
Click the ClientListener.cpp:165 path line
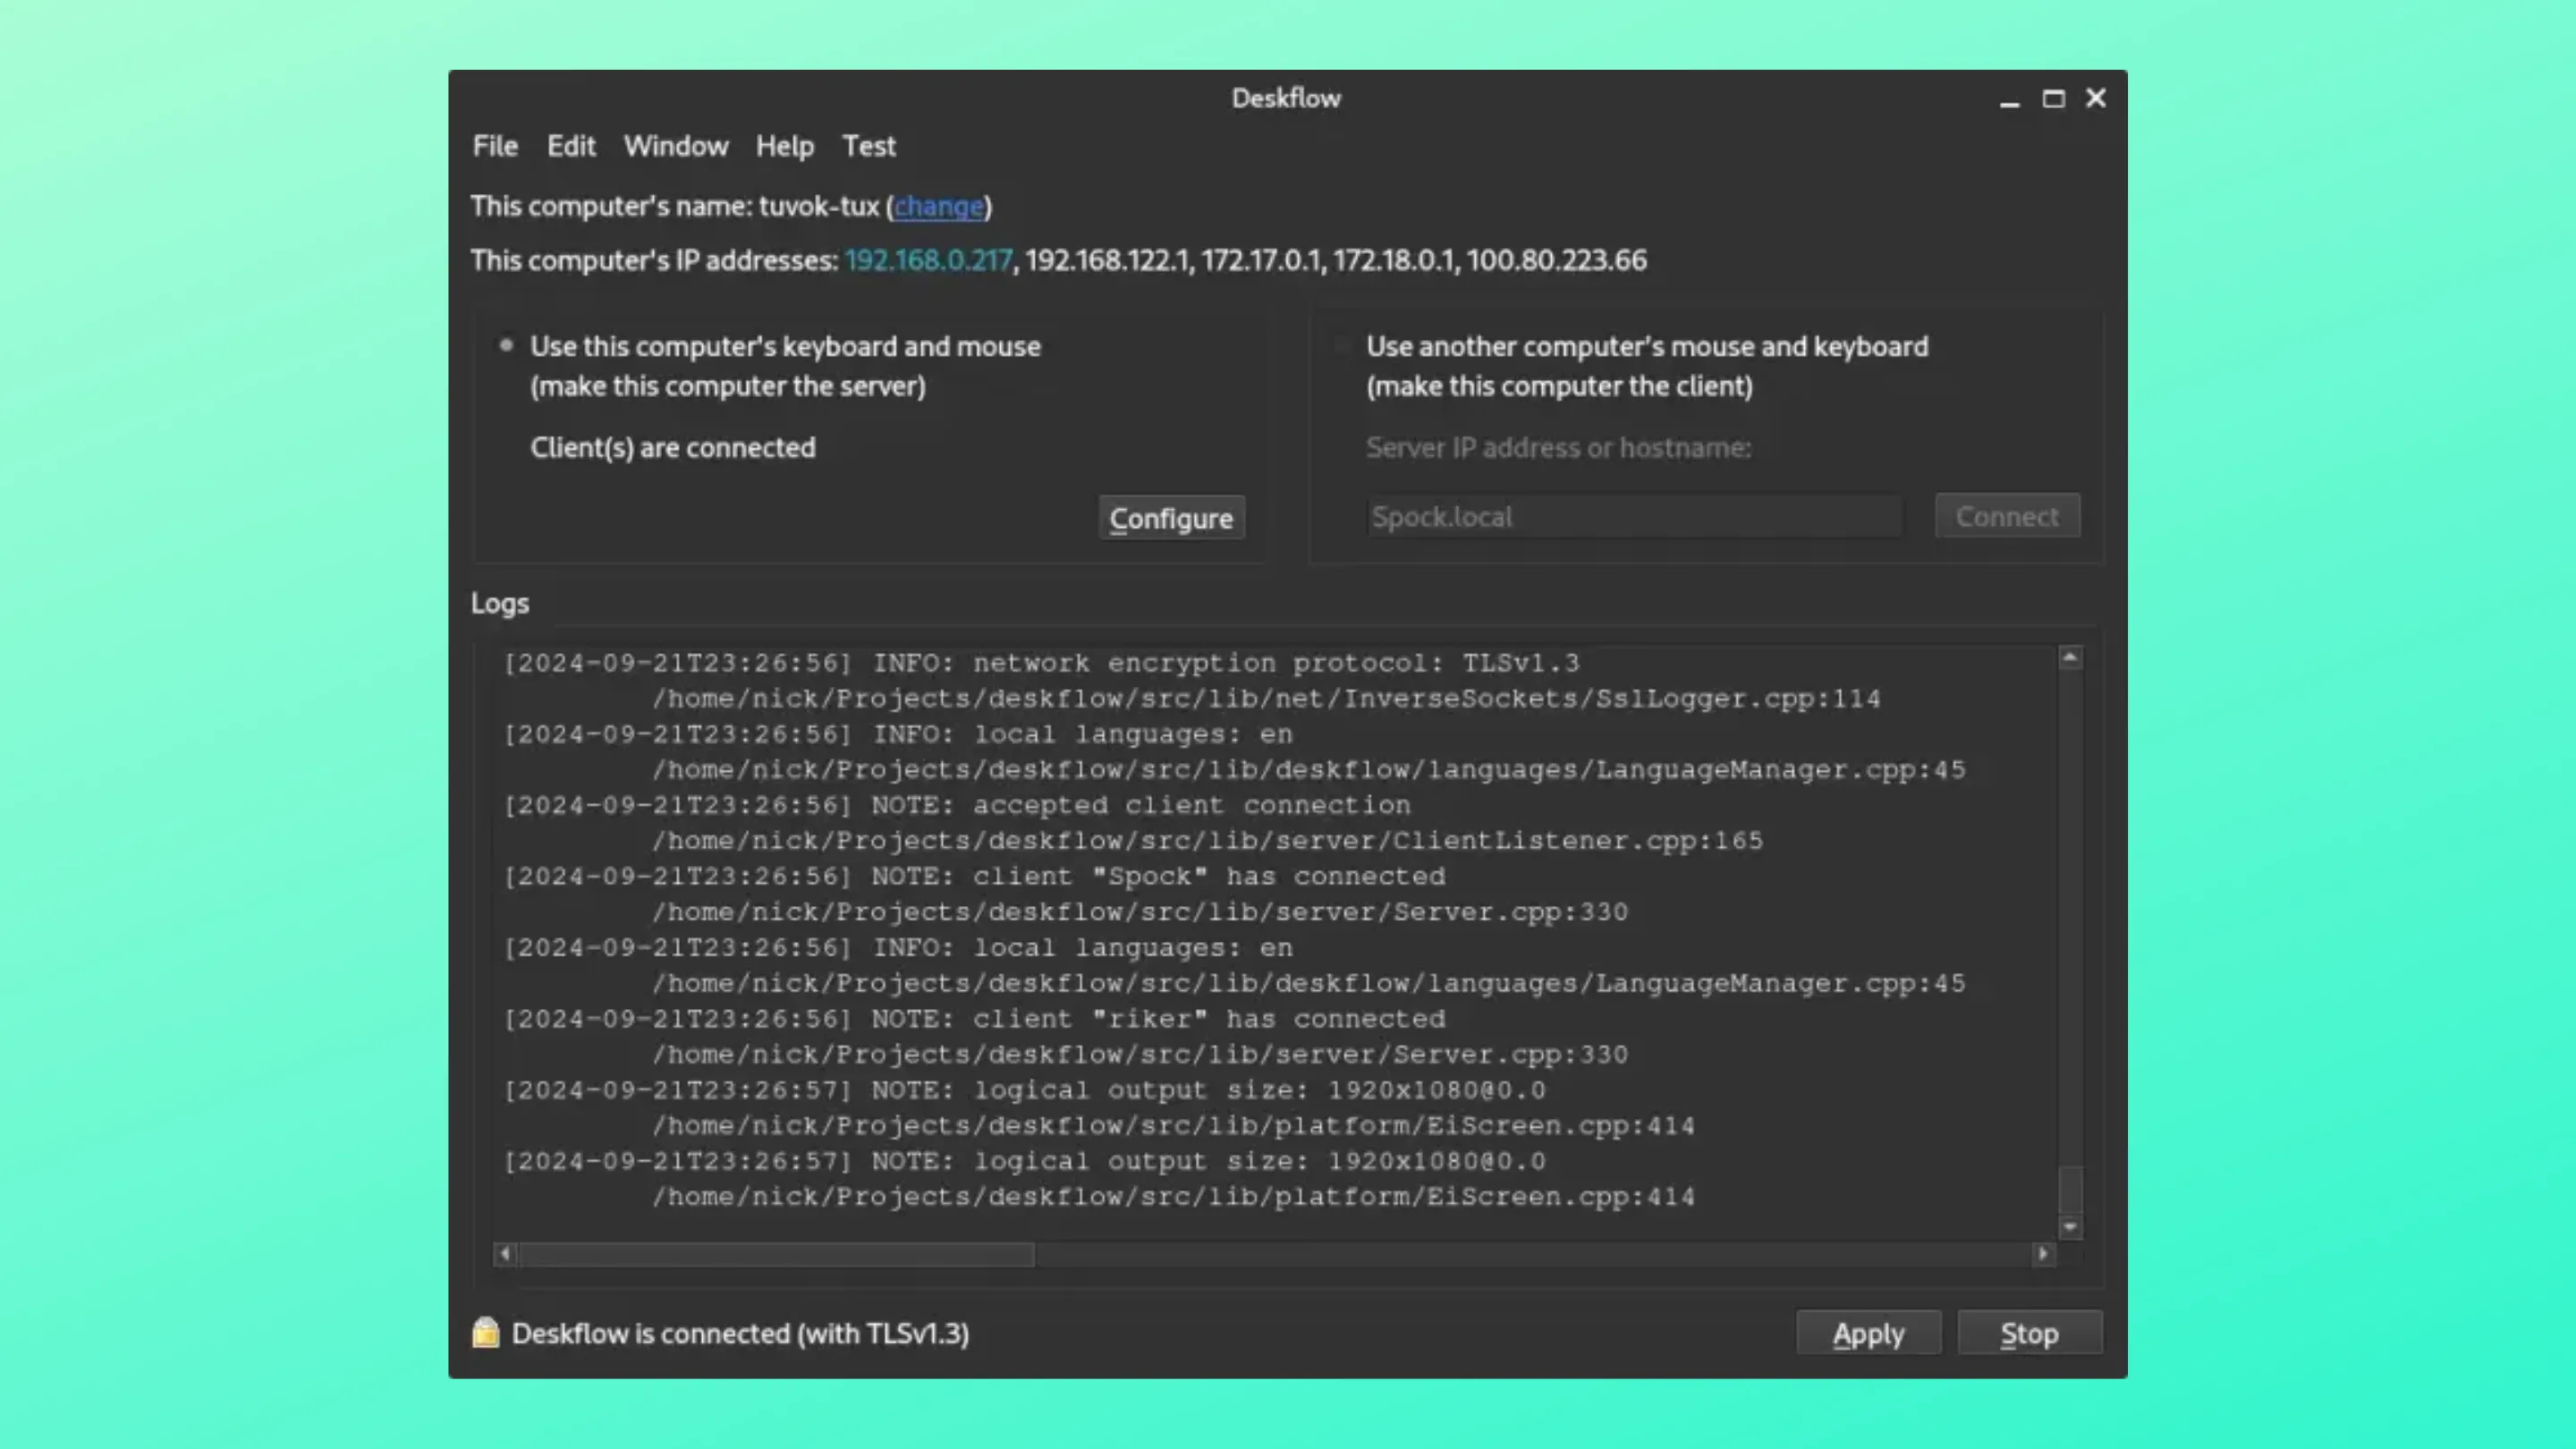[x=1207, y=840]
